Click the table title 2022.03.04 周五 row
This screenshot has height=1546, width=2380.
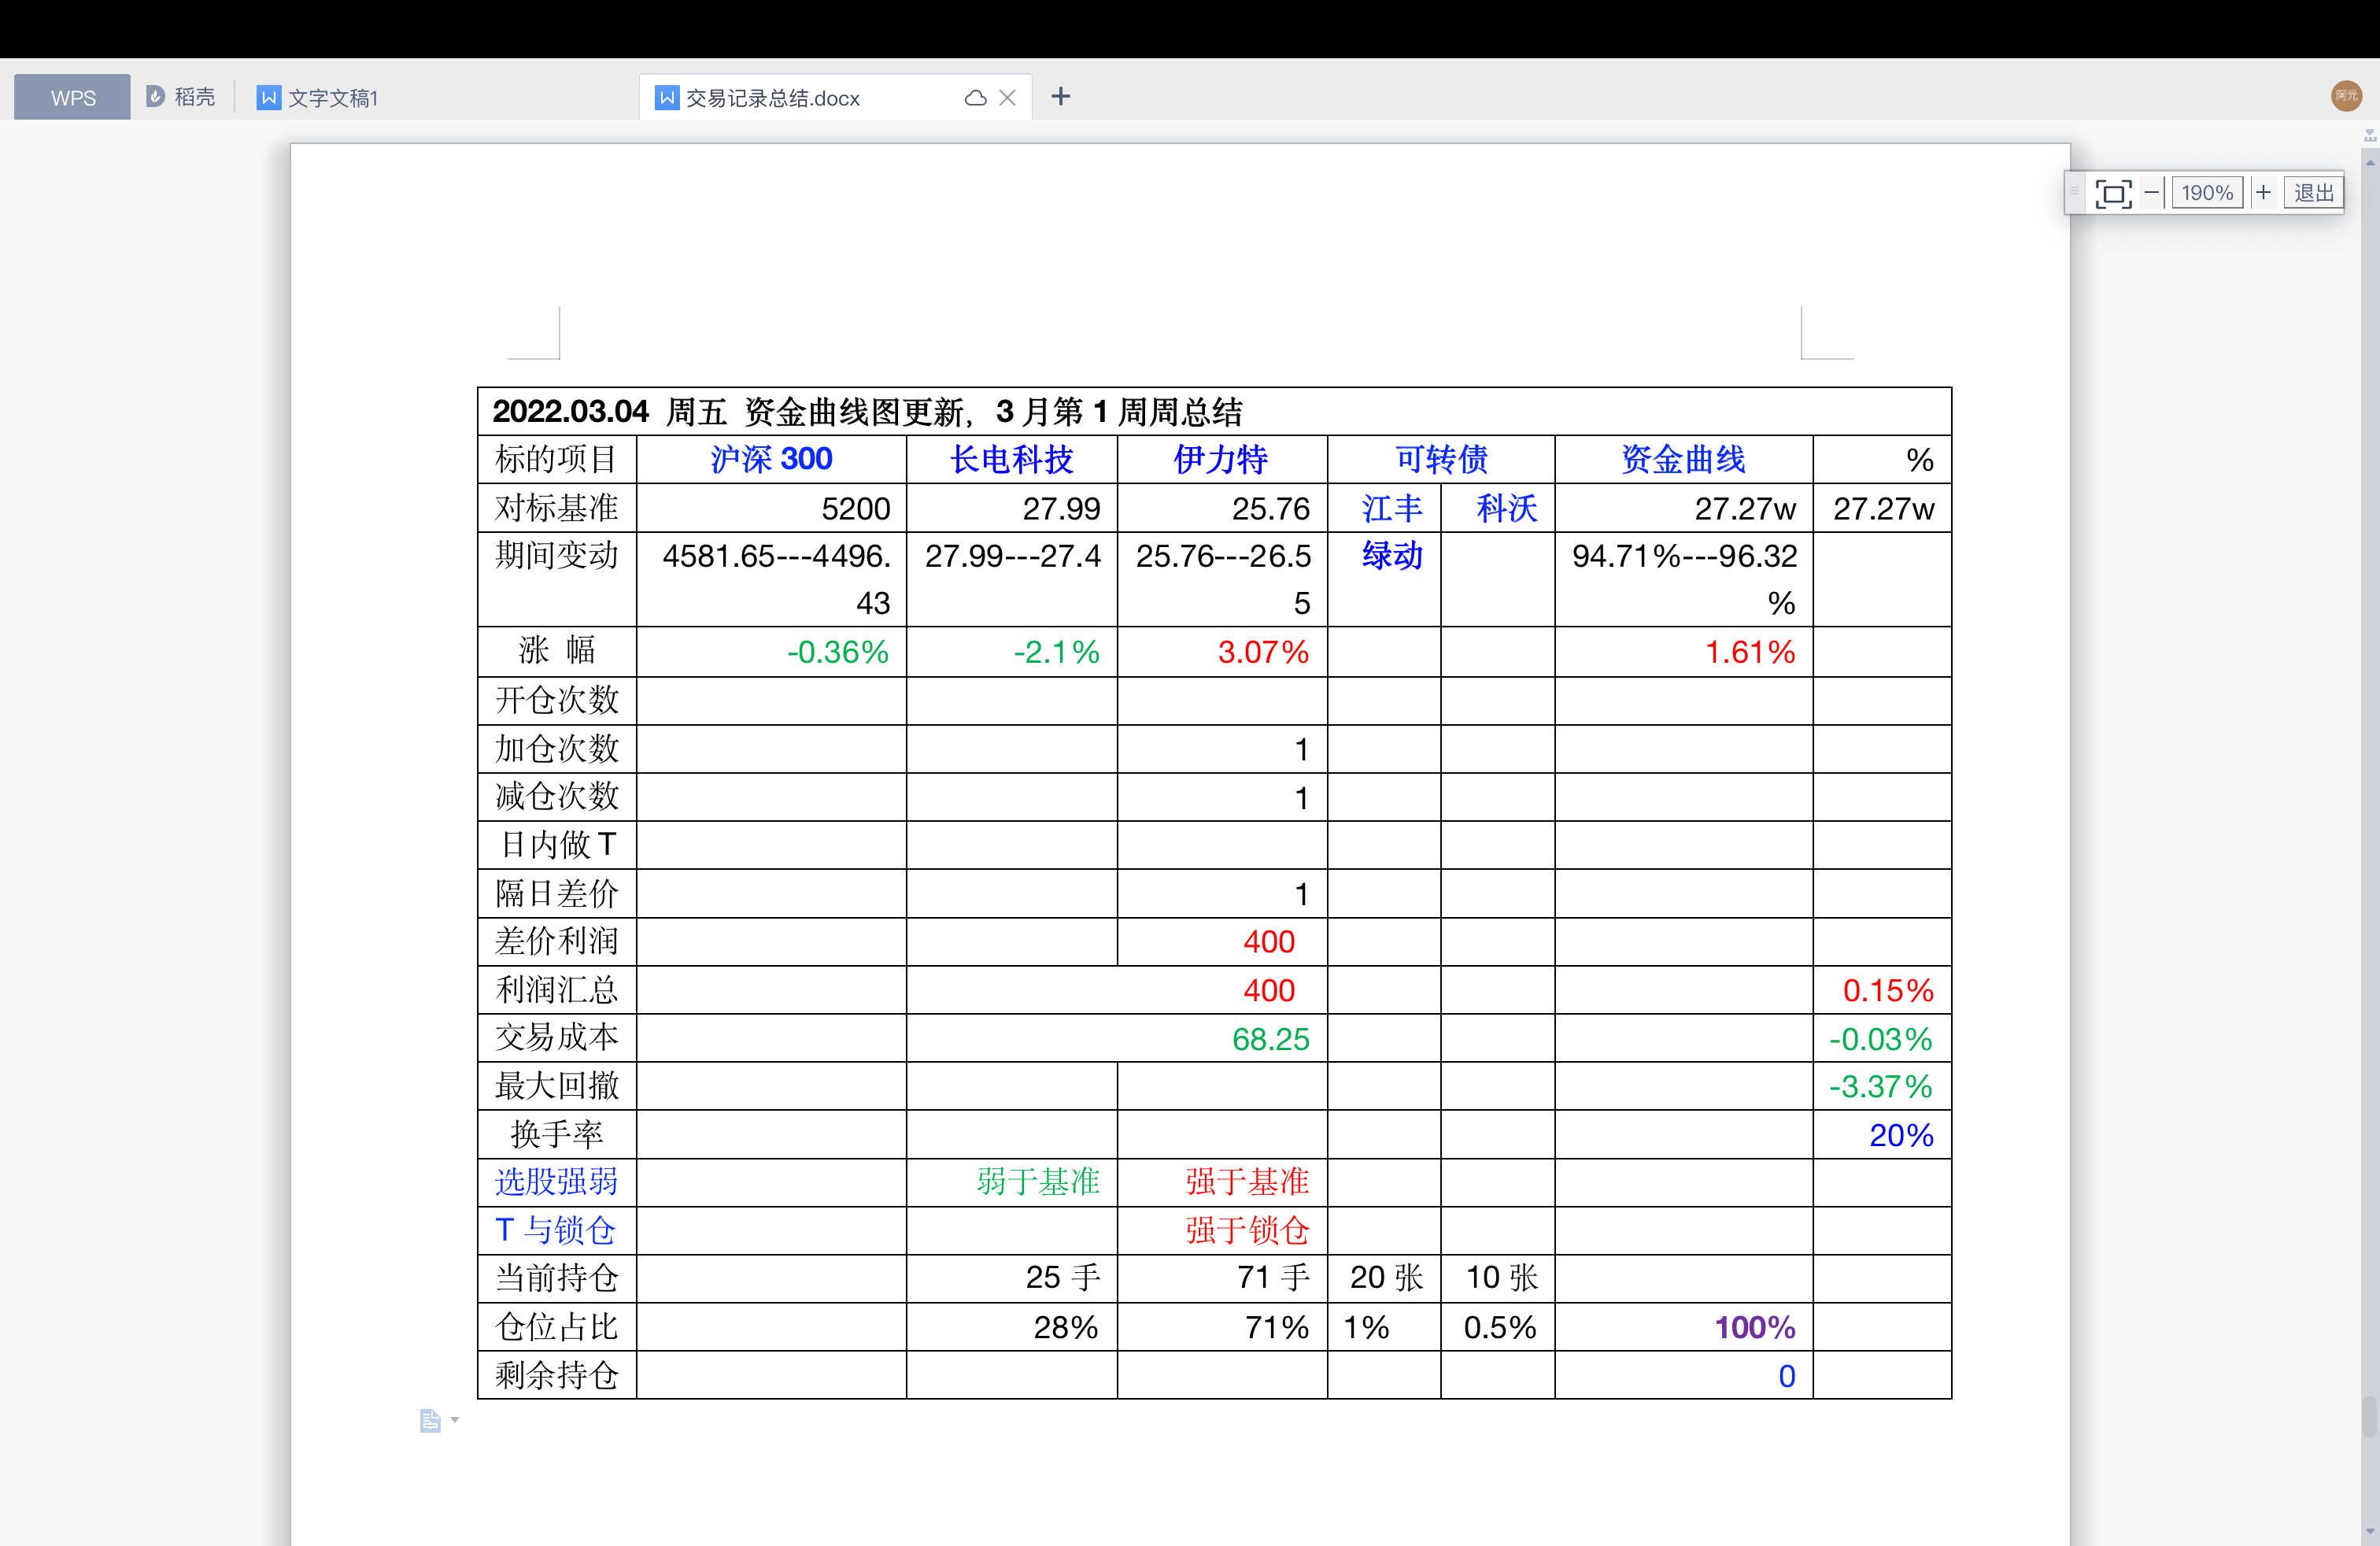(1214, 411)
